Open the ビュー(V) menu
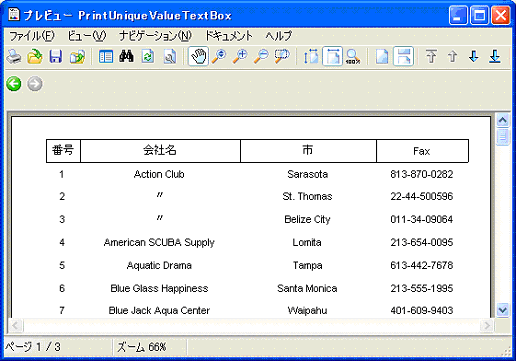Viewport: 518px width, 362px height. [87, 36]
